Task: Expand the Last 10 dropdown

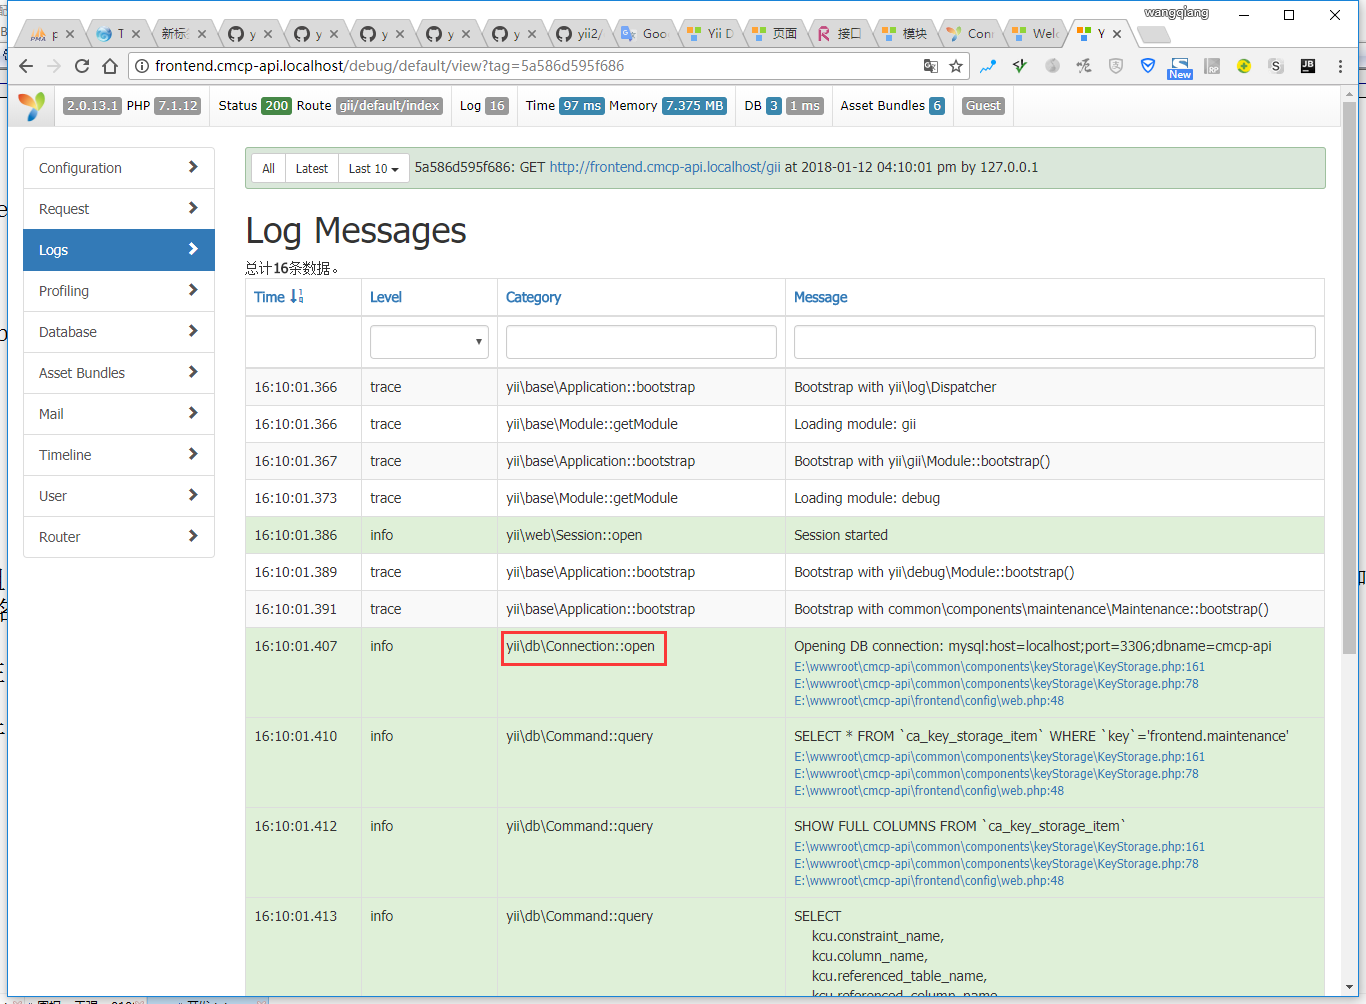Action: (x=373, y=169)
